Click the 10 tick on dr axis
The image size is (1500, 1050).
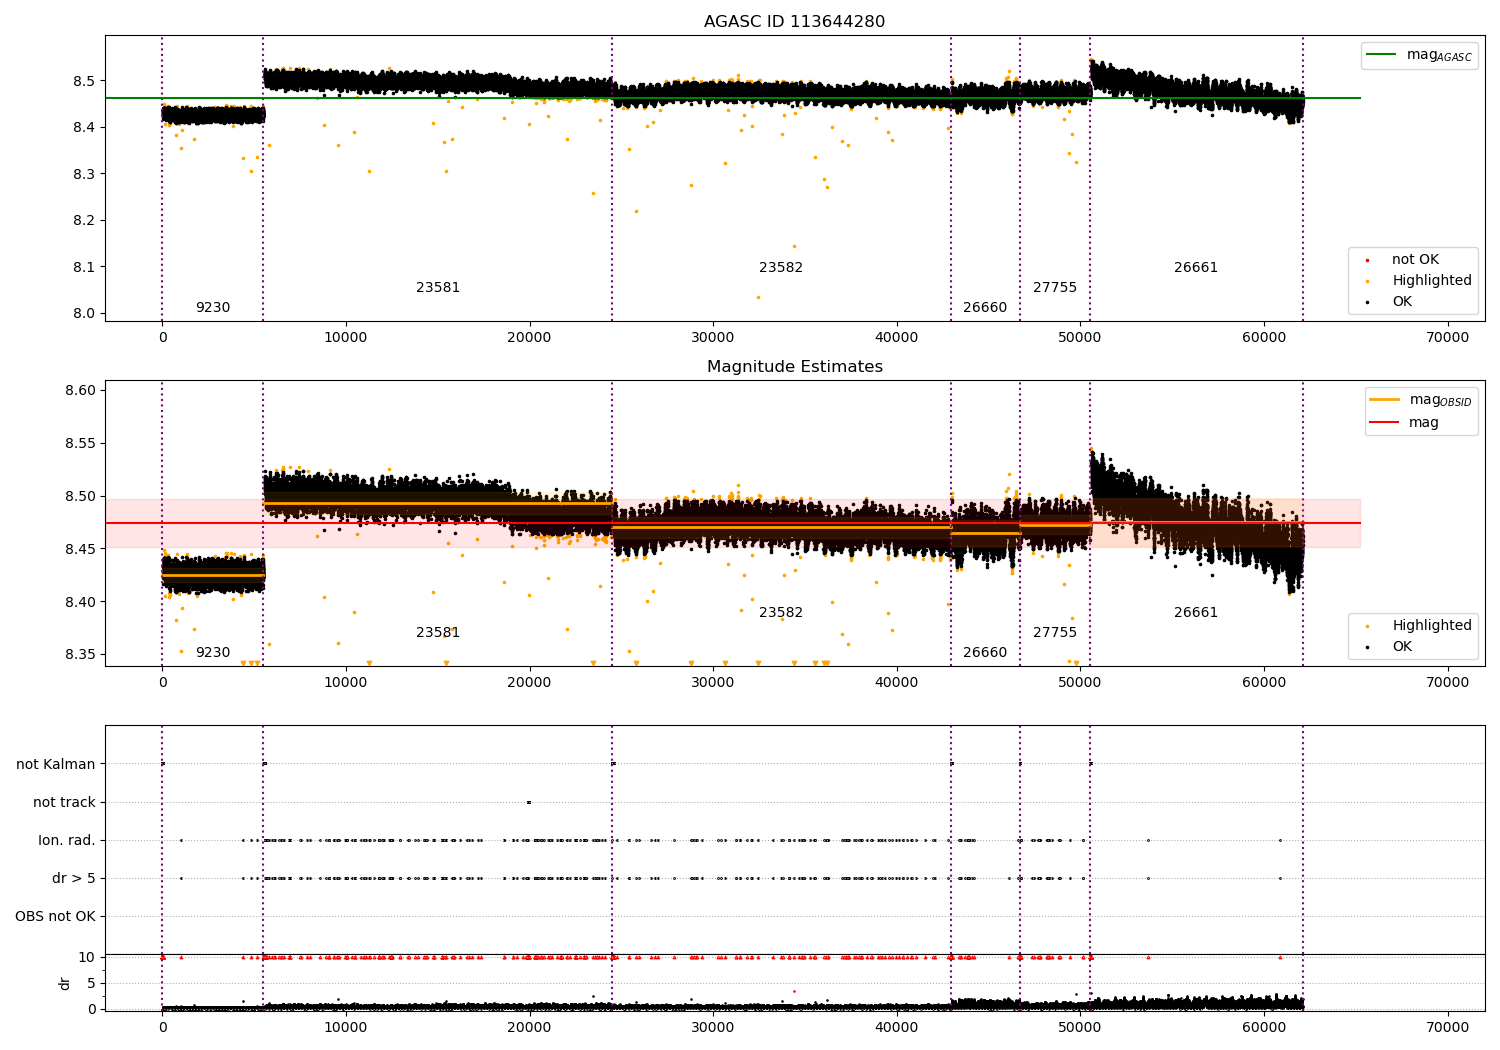[87, 957]
